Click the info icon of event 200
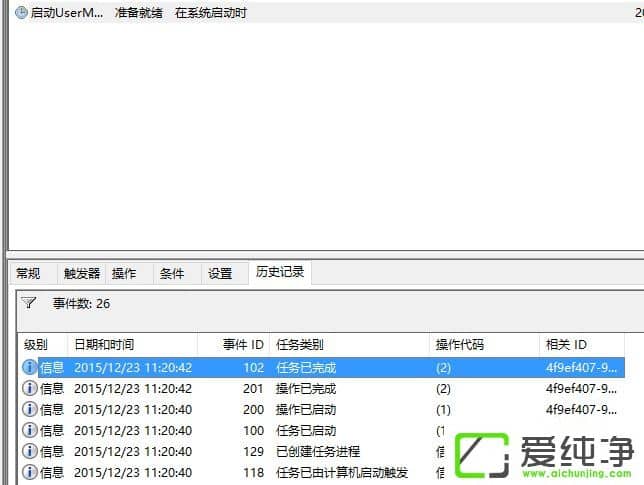The width and height of the screenshot is (644, 485). 29,409
